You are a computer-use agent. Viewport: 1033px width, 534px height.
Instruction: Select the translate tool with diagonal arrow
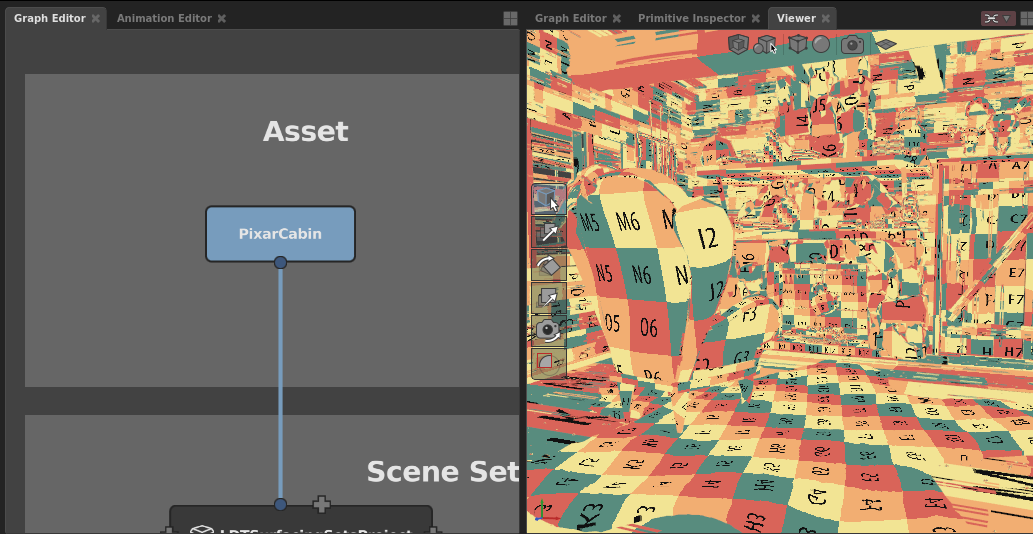point(548,232)
